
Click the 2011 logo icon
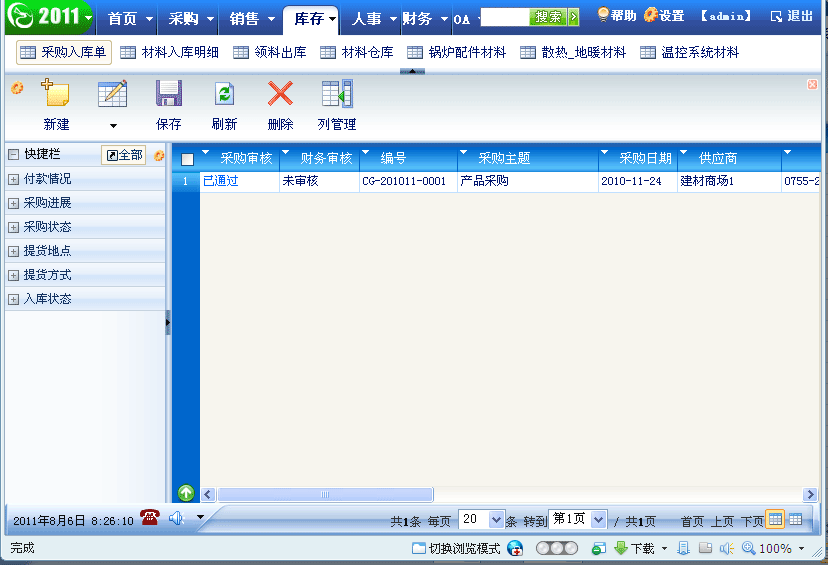20,17
